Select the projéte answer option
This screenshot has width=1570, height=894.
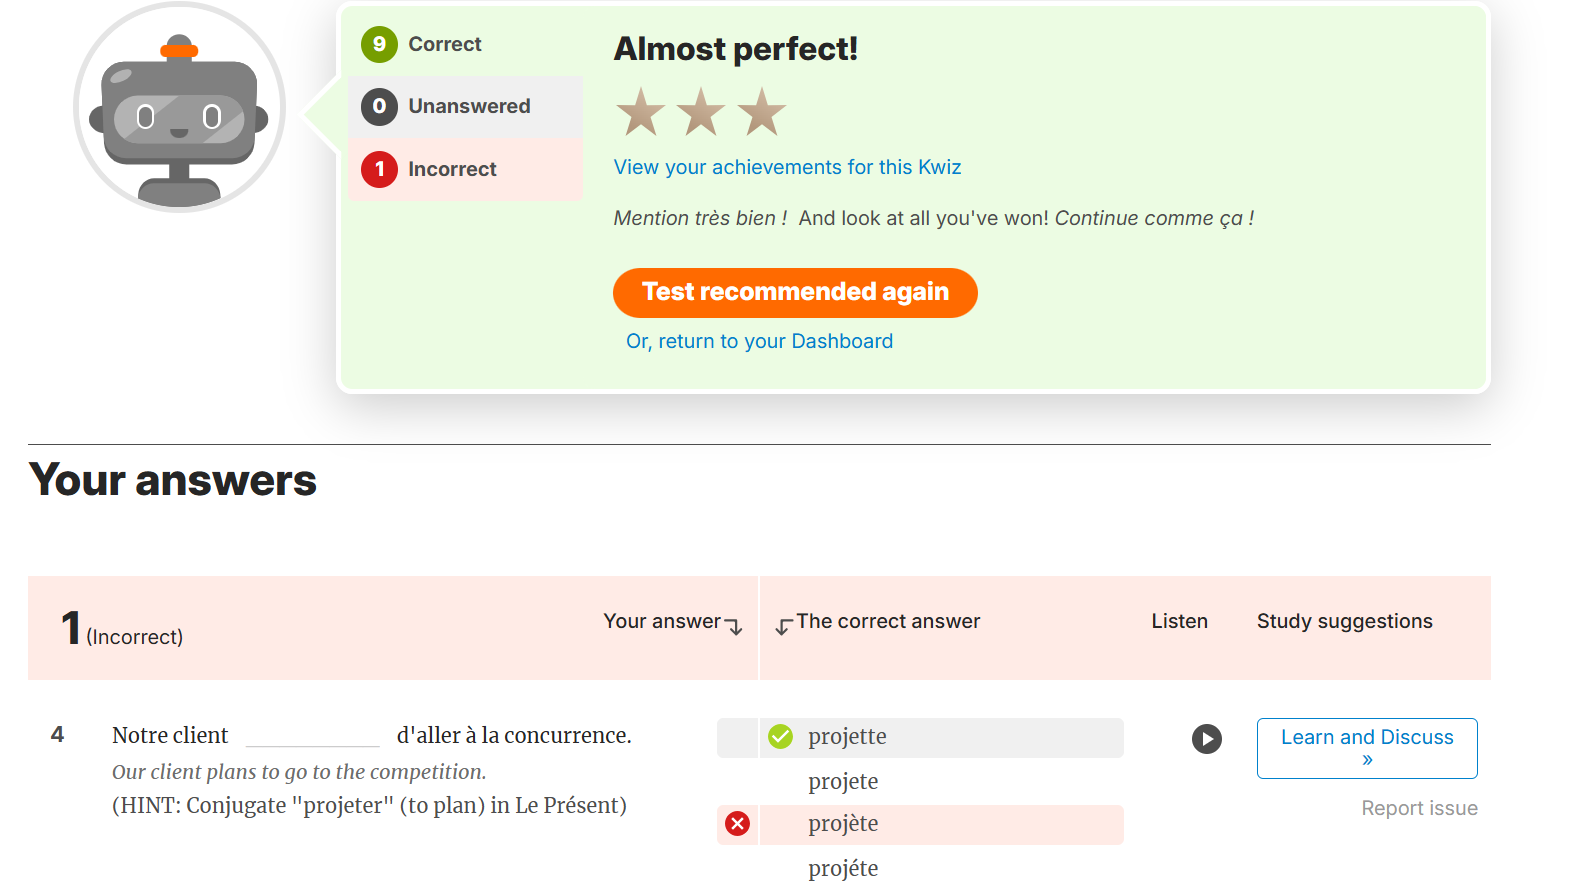(x=842, y=868)
